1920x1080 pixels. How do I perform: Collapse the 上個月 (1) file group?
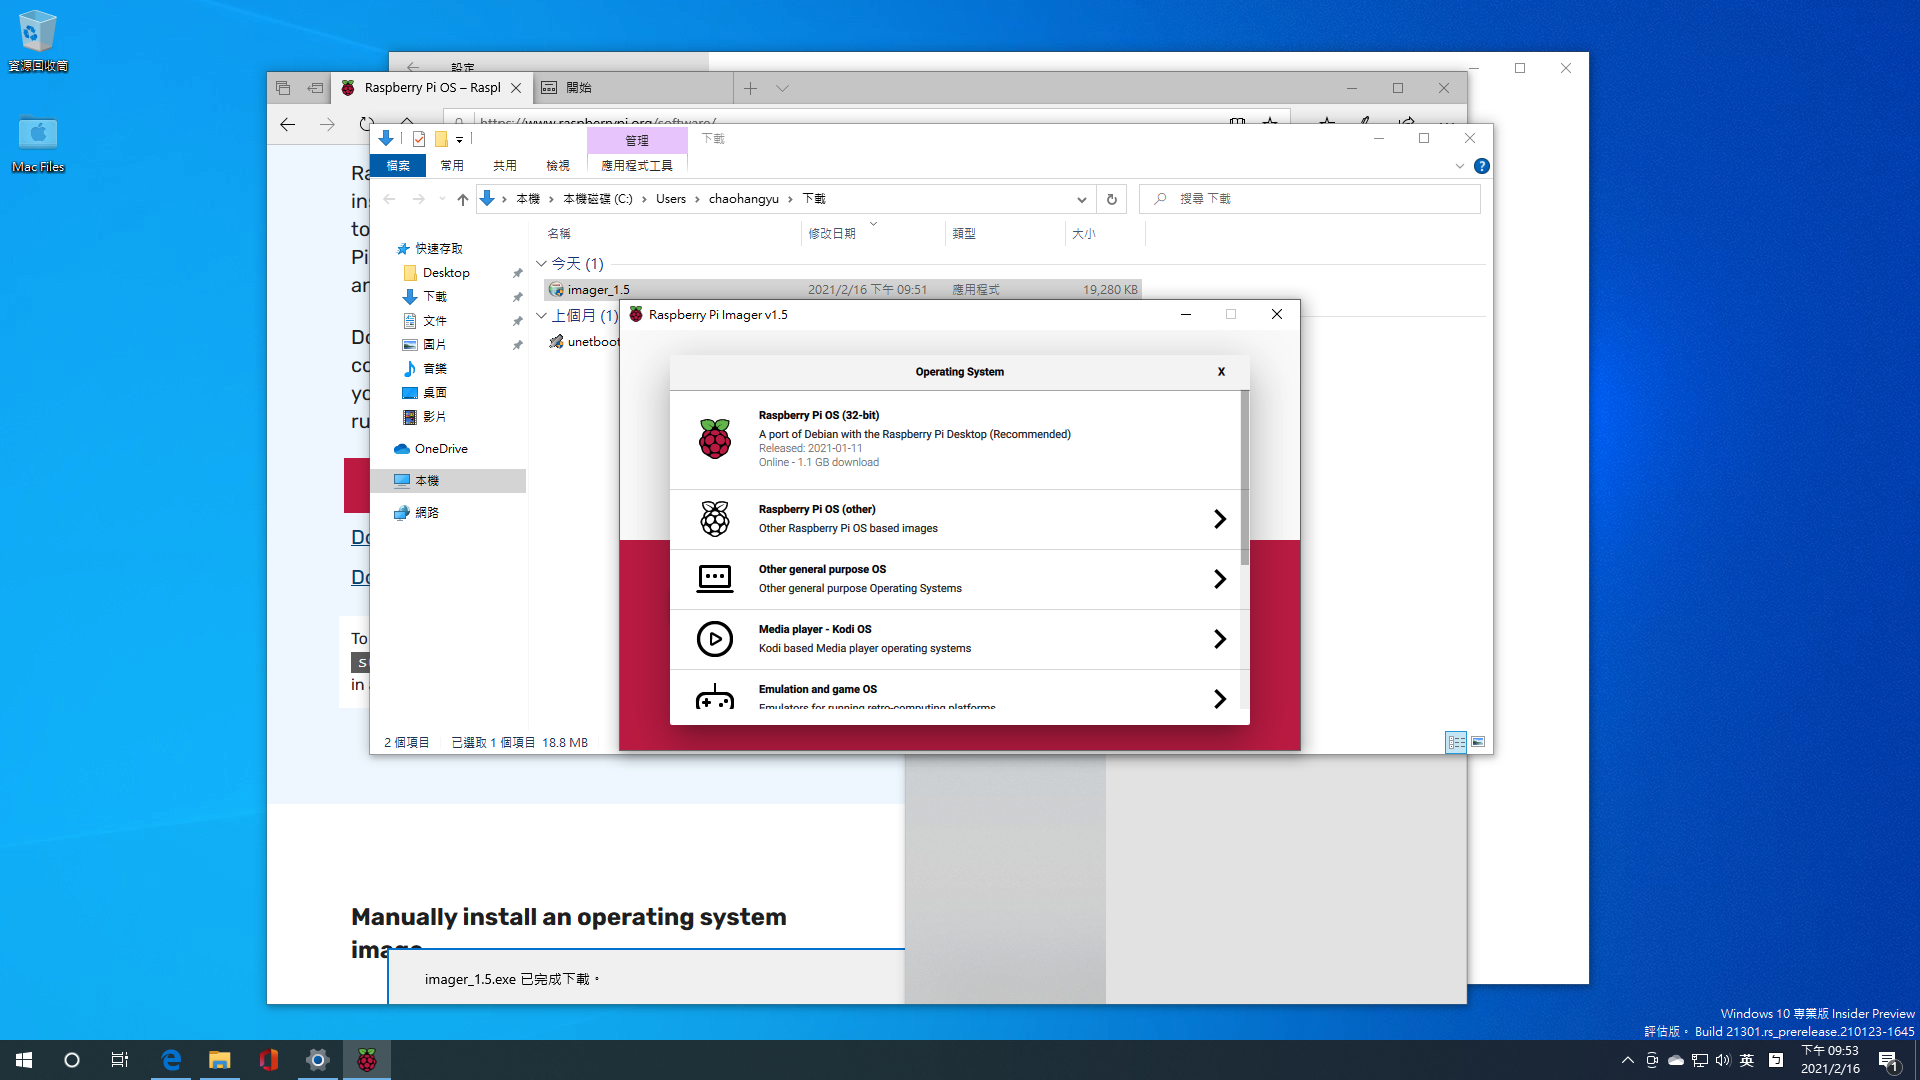[x=541, y=316]
